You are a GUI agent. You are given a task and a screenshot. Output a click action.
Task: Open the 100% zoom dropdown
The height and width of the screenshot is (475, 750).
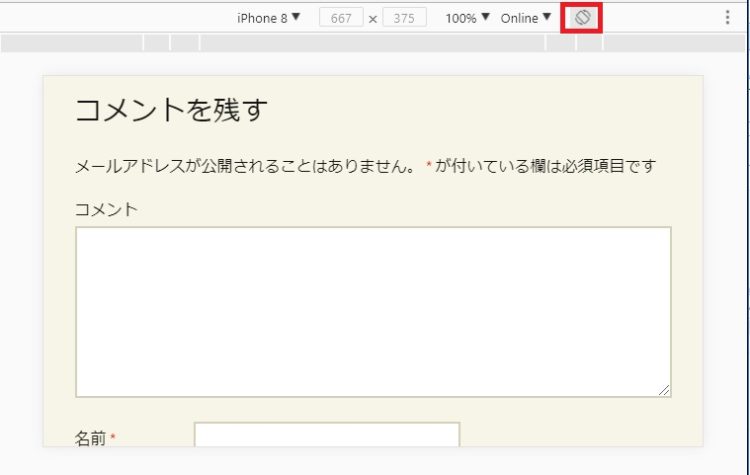pos(467,18)
